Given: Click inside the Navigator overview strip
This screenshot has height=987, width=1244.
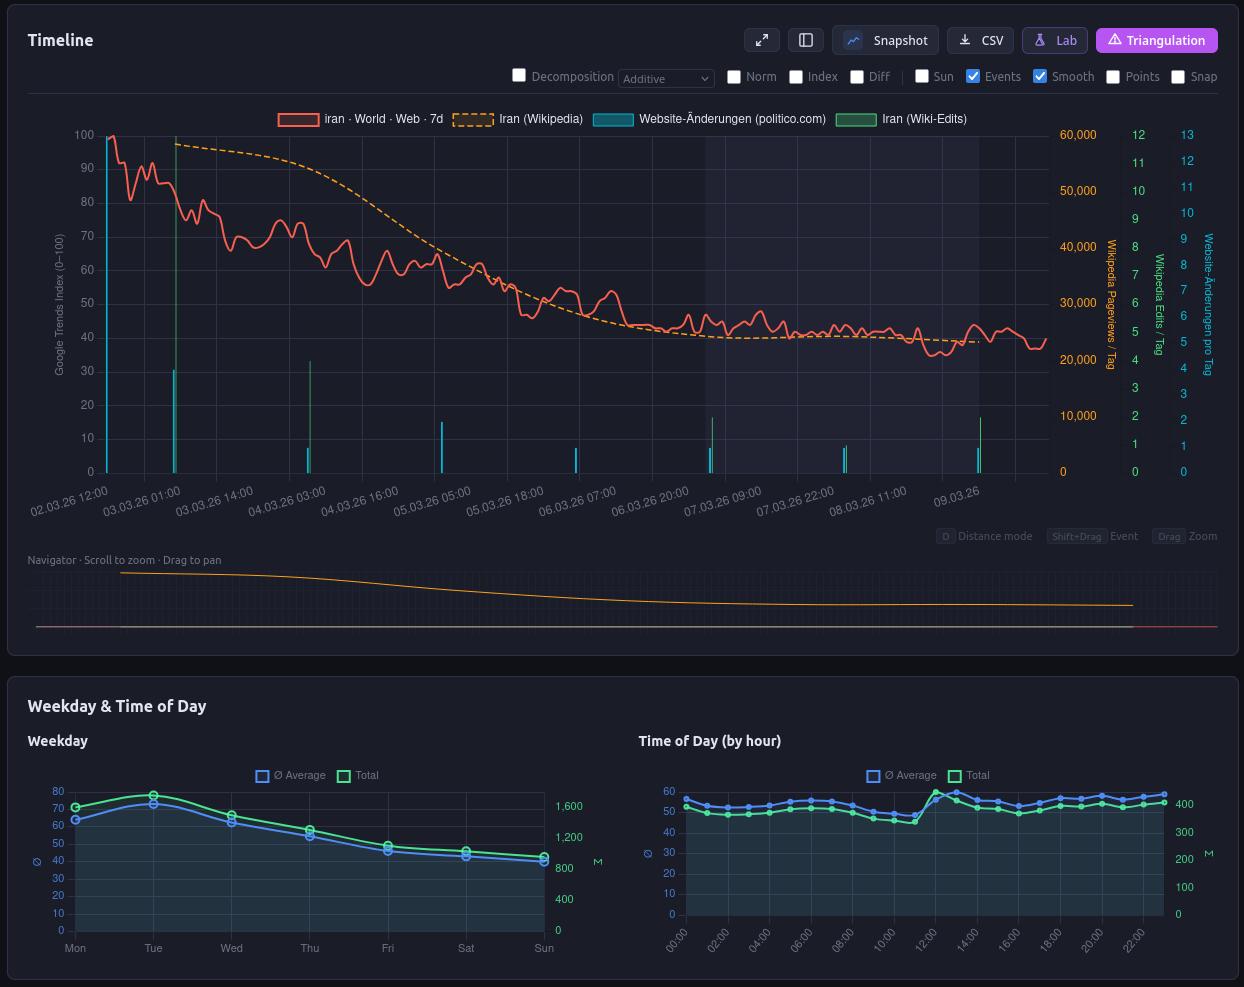Looking at the screenshot, I should (x=620, y=600).
